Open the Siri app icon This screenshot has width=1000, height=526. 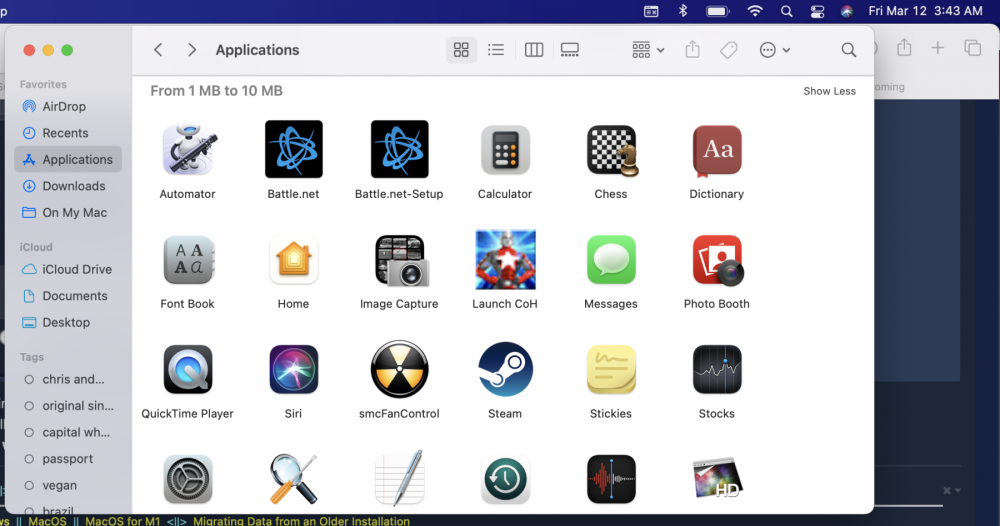pos(293,370)
